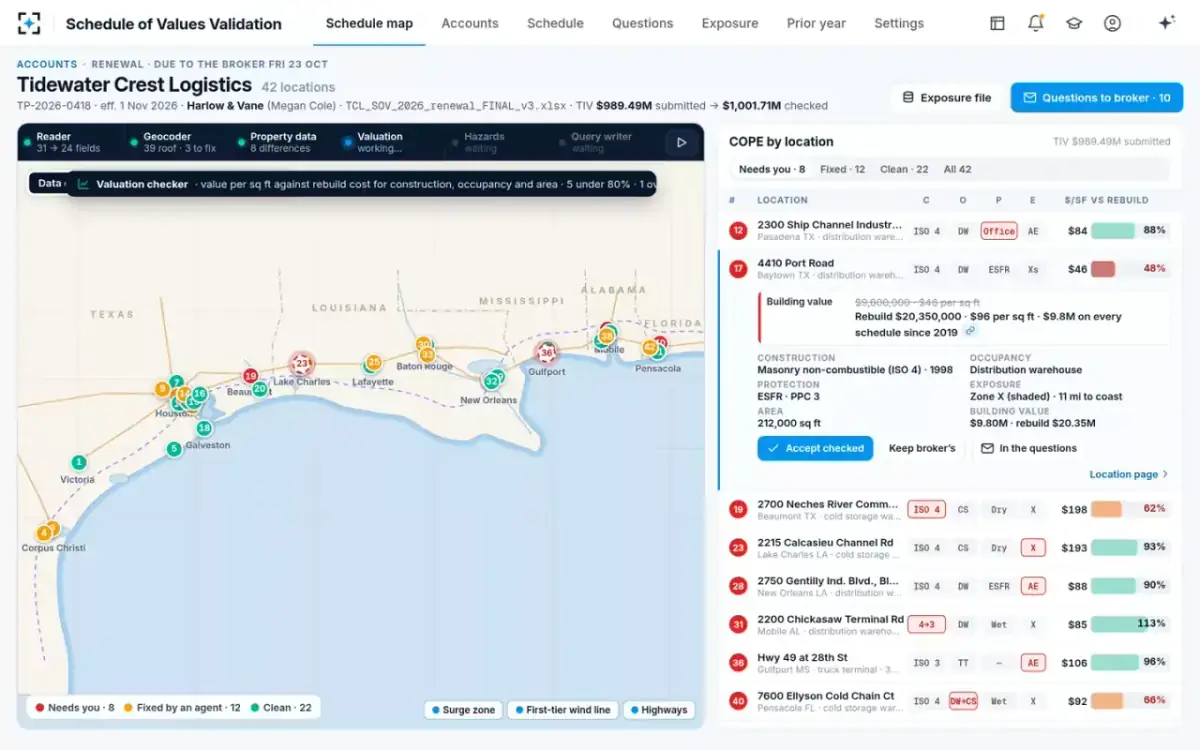Run agents with the play button
This screenshot has width=1200, height=750.
point(681,142)
